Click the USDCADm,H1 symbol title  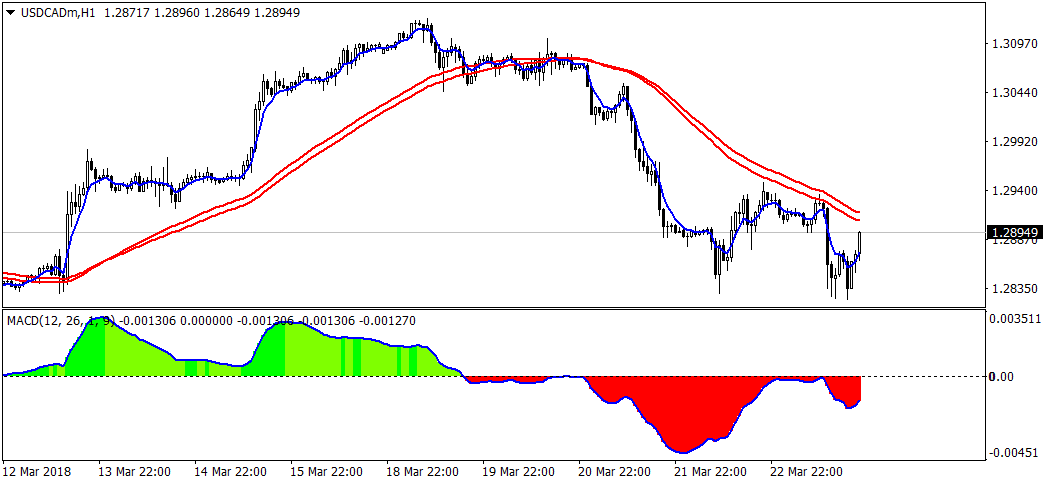click(57, 13)
